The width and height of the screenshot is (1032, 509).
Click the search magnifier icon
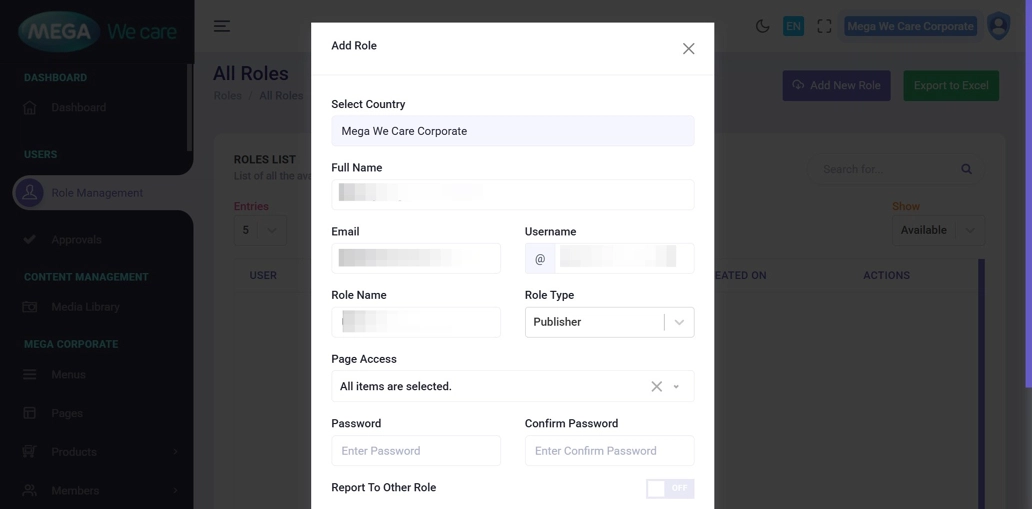[x=966, y=169]
